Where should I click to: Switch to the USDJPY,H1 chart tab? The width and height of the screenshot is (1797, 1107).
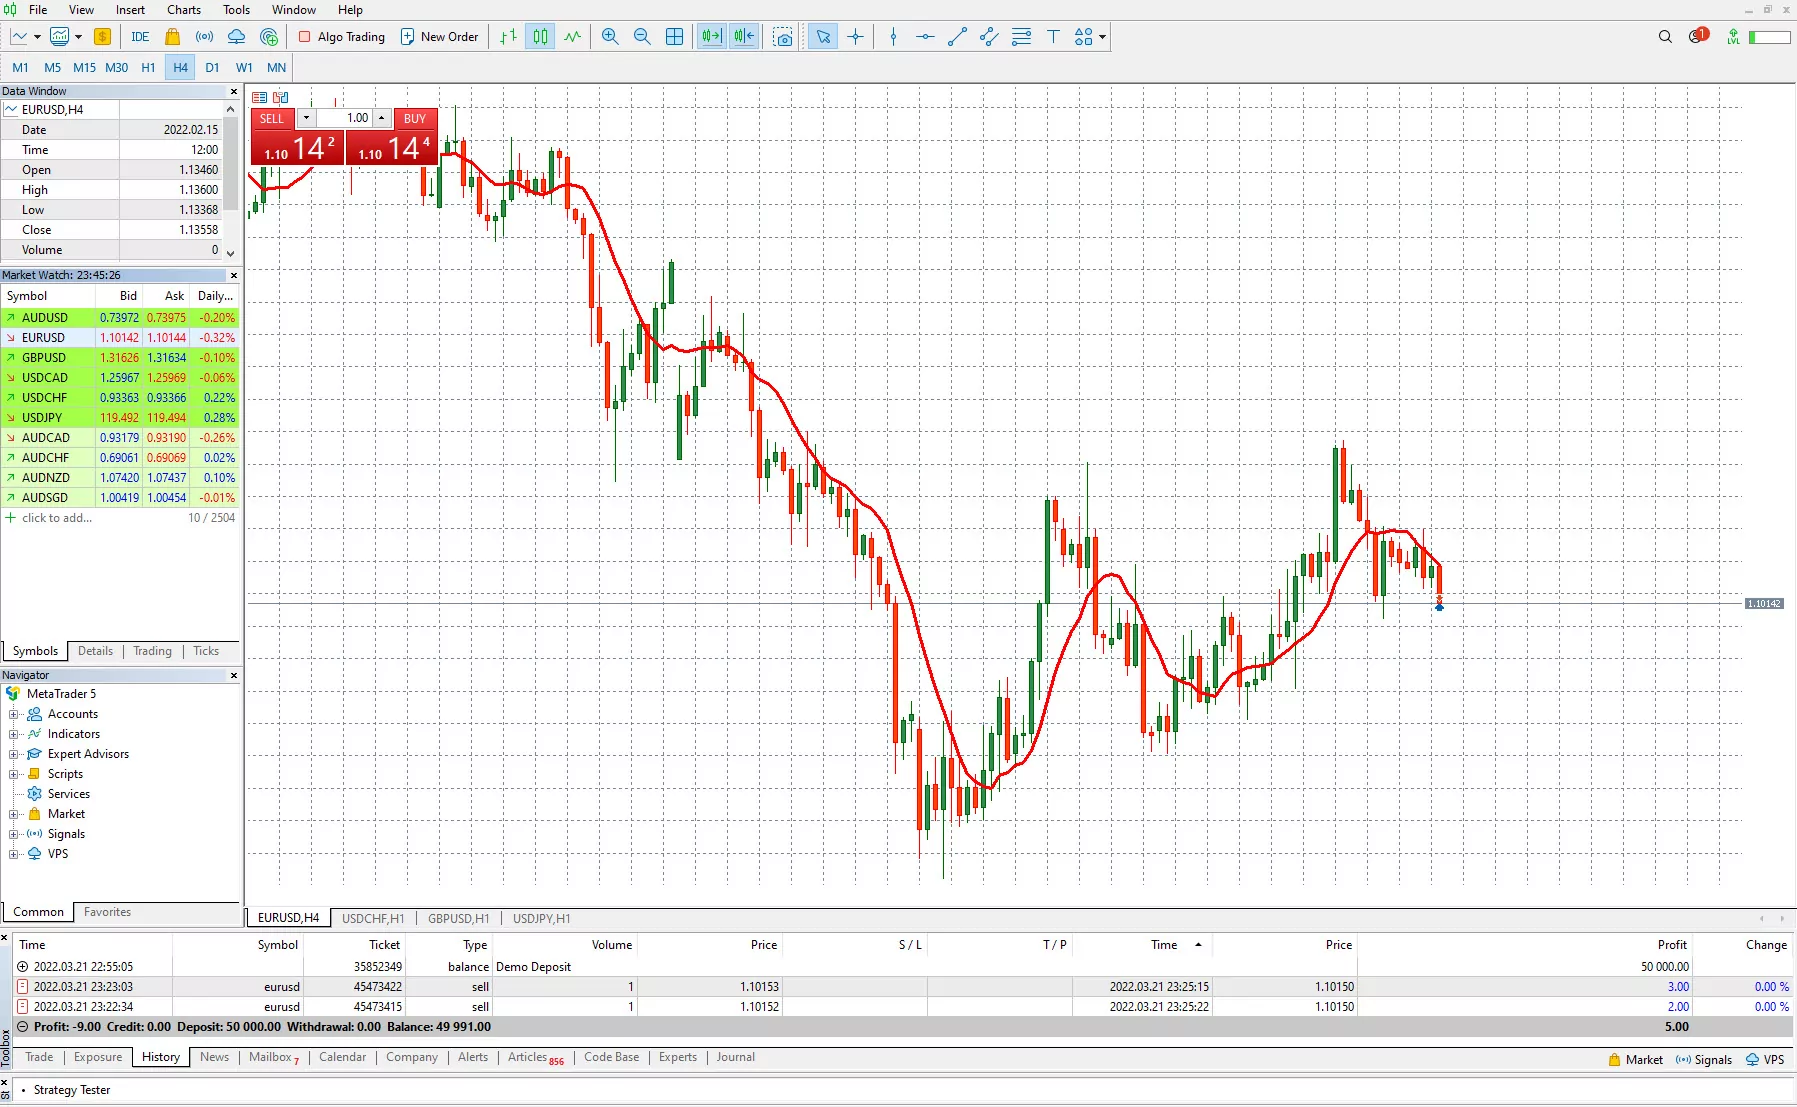(x=541, y=918)
